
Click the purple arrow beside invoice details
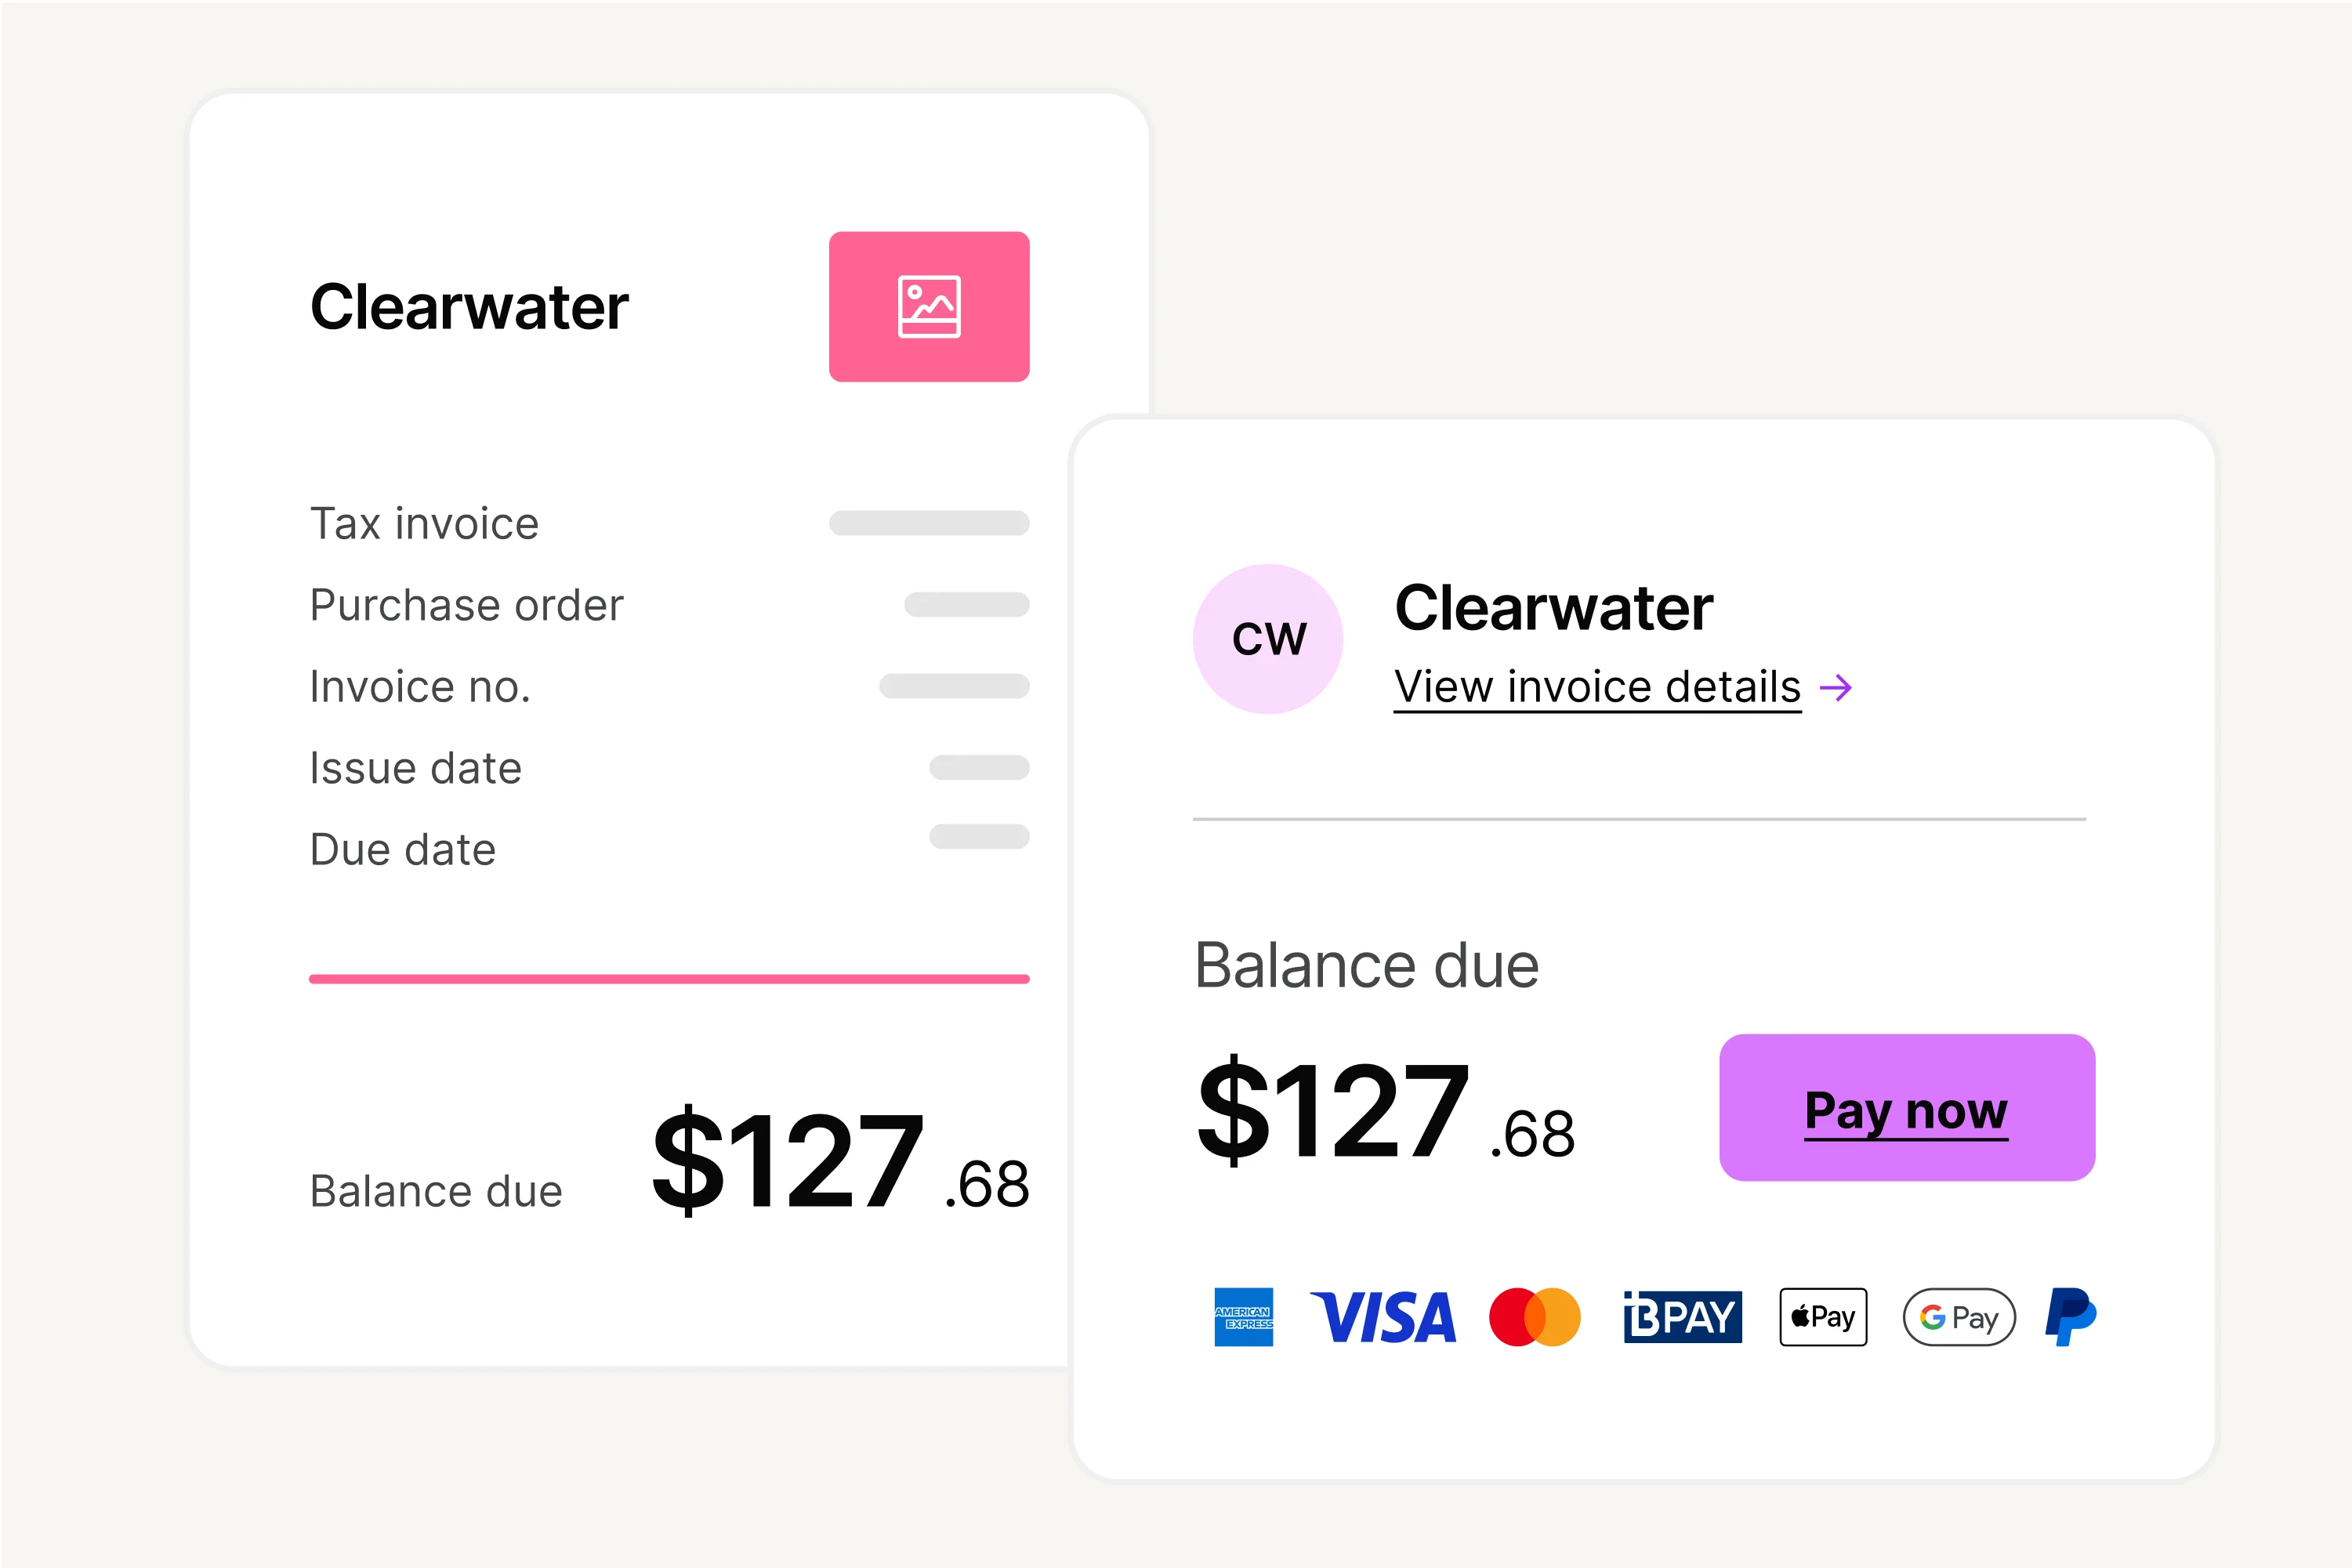(x=1835, y=688)
